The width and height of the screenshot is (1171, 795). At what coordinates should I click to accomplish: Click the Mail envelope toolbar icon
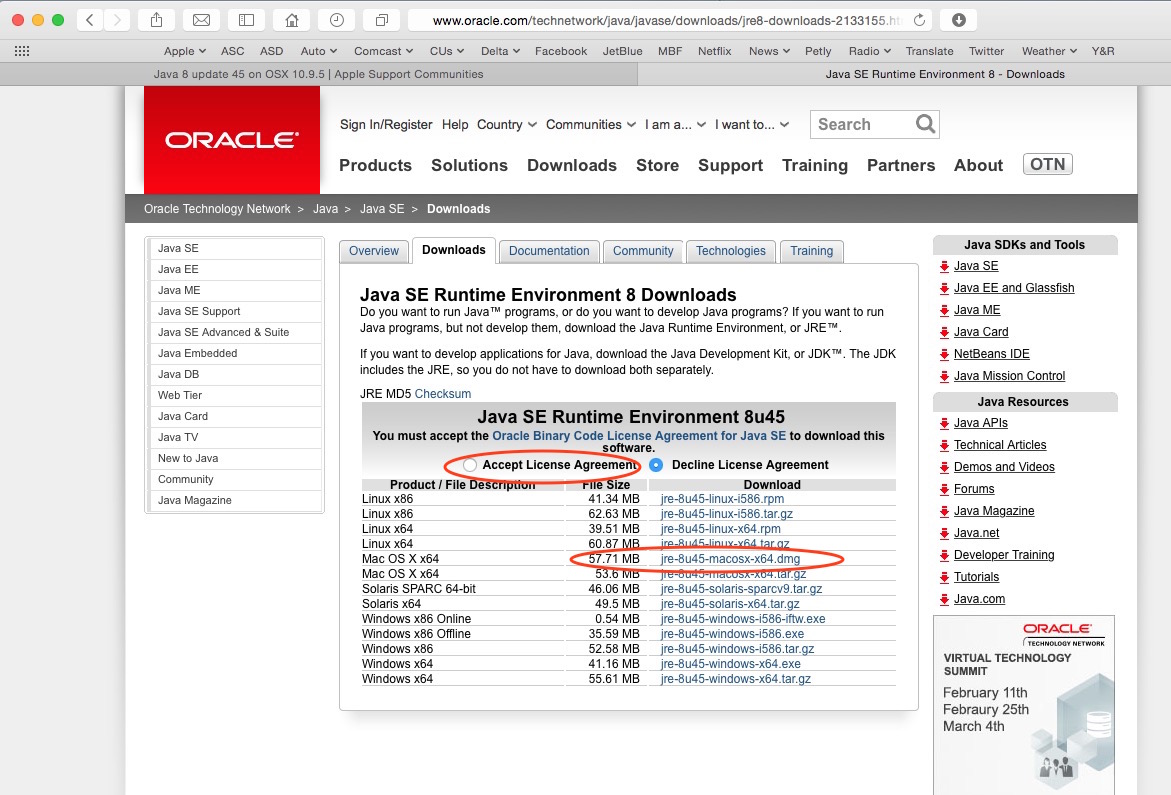(x=201, y=20)
